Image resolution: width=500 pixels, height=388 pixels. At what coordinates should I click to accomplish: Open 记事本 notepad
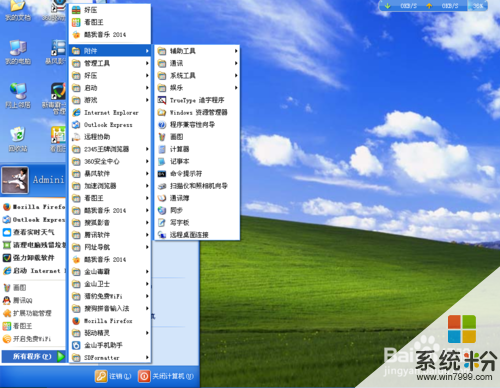[x=197, y=161]
